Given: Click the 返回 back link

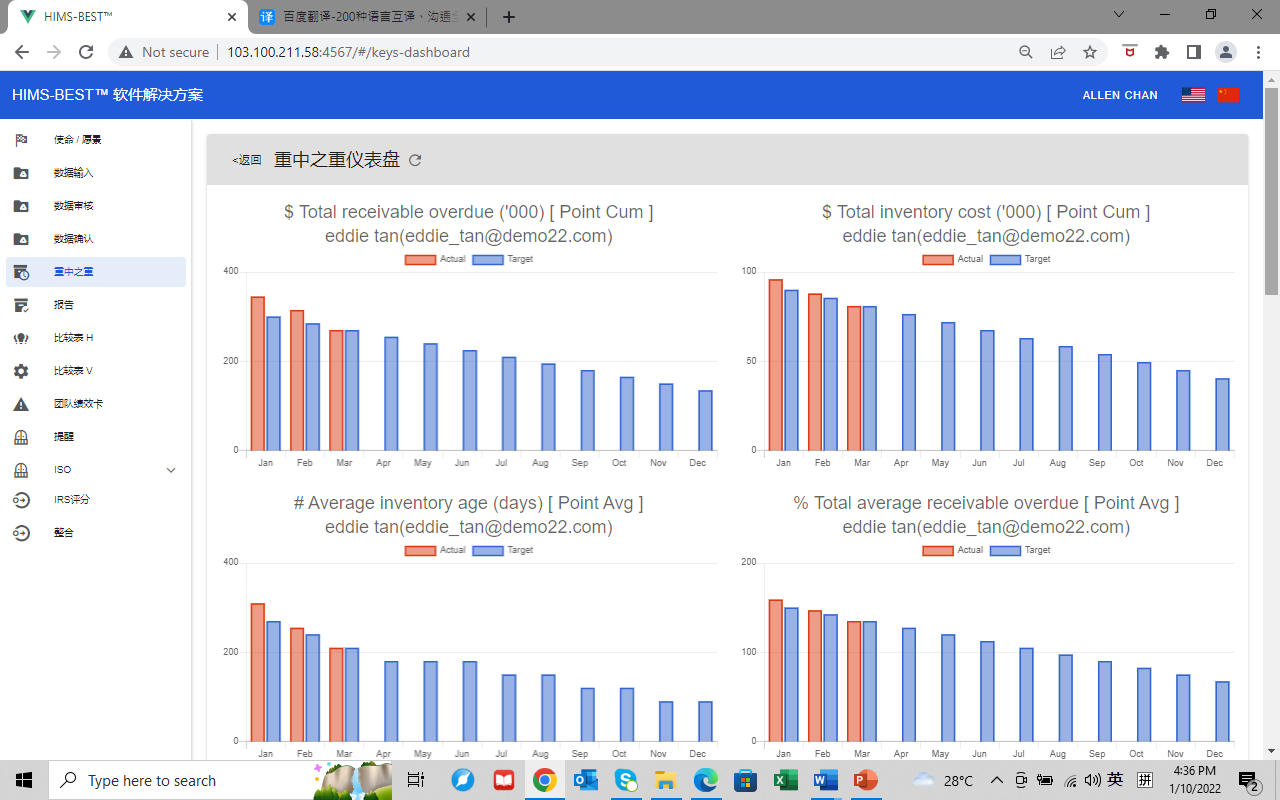Looking at the screenshot, I should click(x=247, y=160).
